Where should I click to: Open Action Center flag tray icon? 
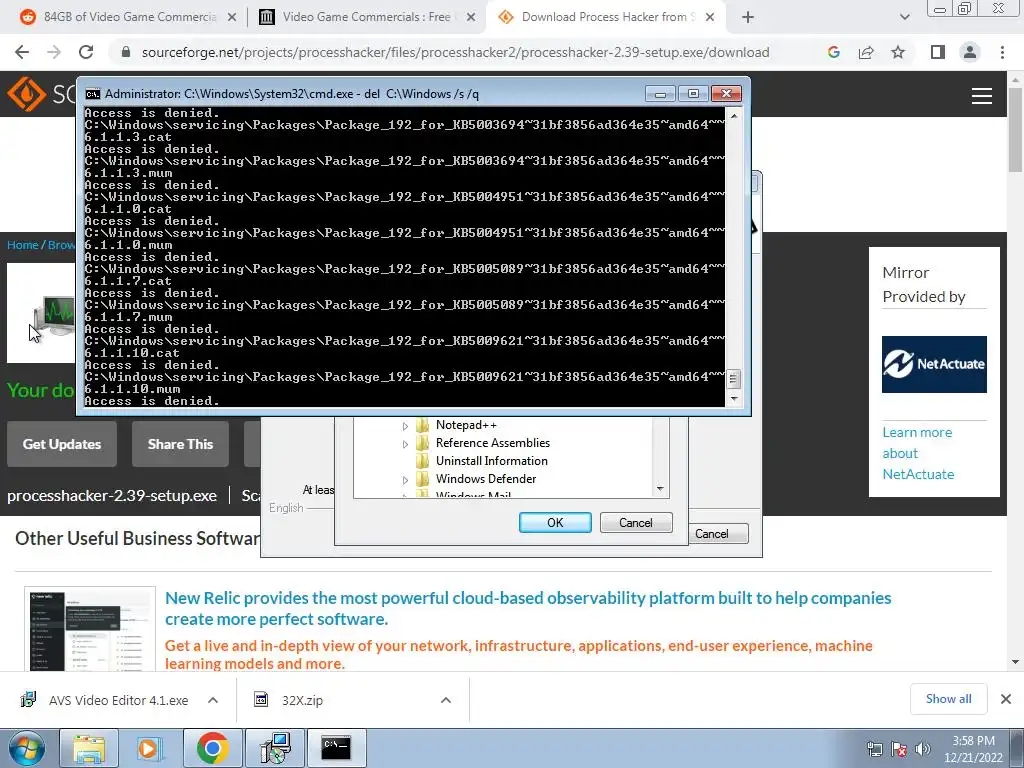pyautogui.click(x=899, y=749)
